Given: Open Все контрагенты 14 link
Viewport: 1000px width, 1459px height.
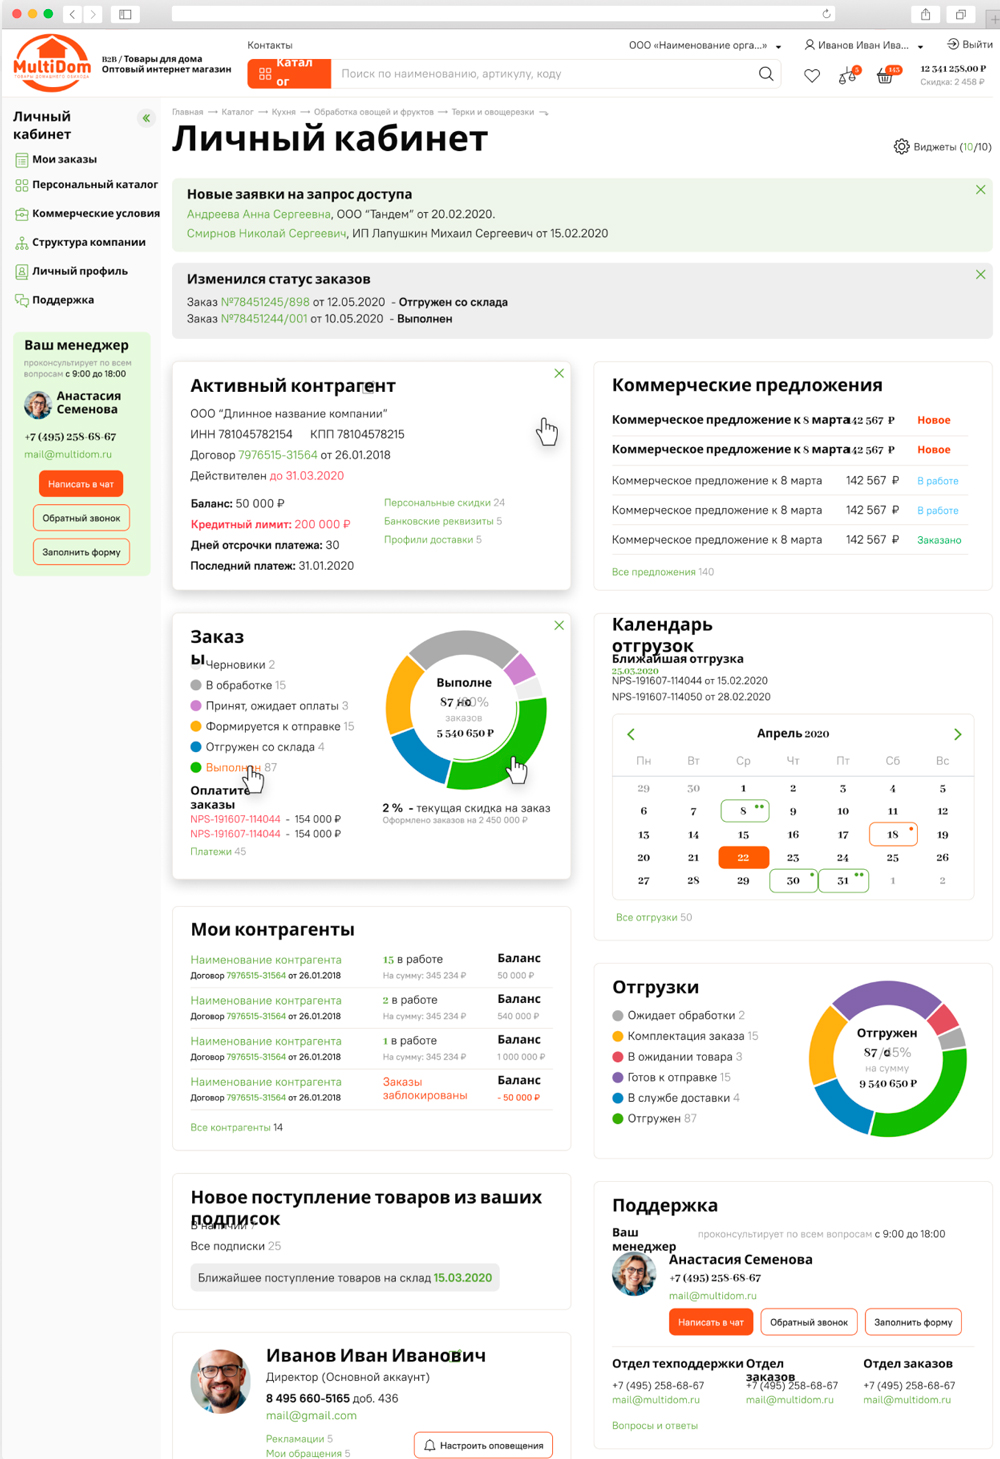Looking at the screenshot, I should (x=236, y=1127).
